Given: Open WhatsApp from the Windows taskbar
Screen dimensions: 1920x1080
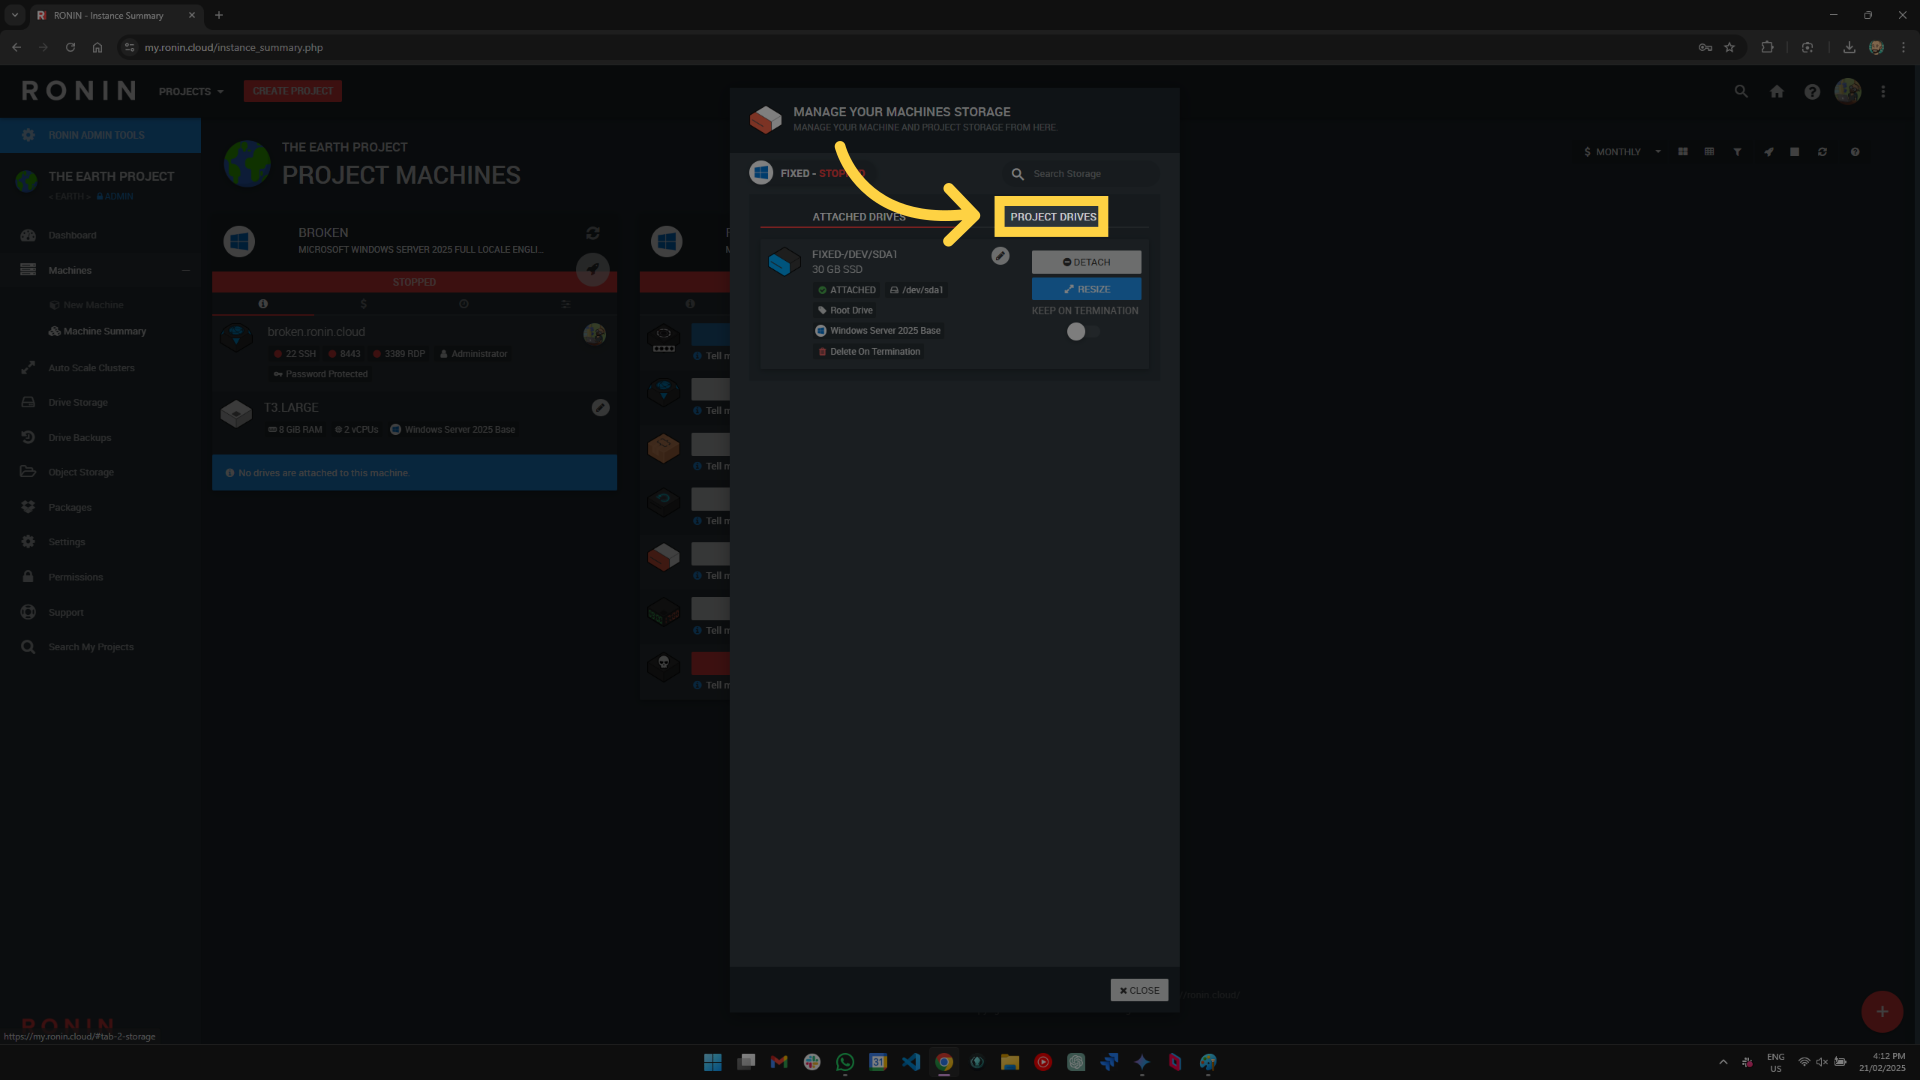Looking at the screenshot, I should click(845, 1062).
